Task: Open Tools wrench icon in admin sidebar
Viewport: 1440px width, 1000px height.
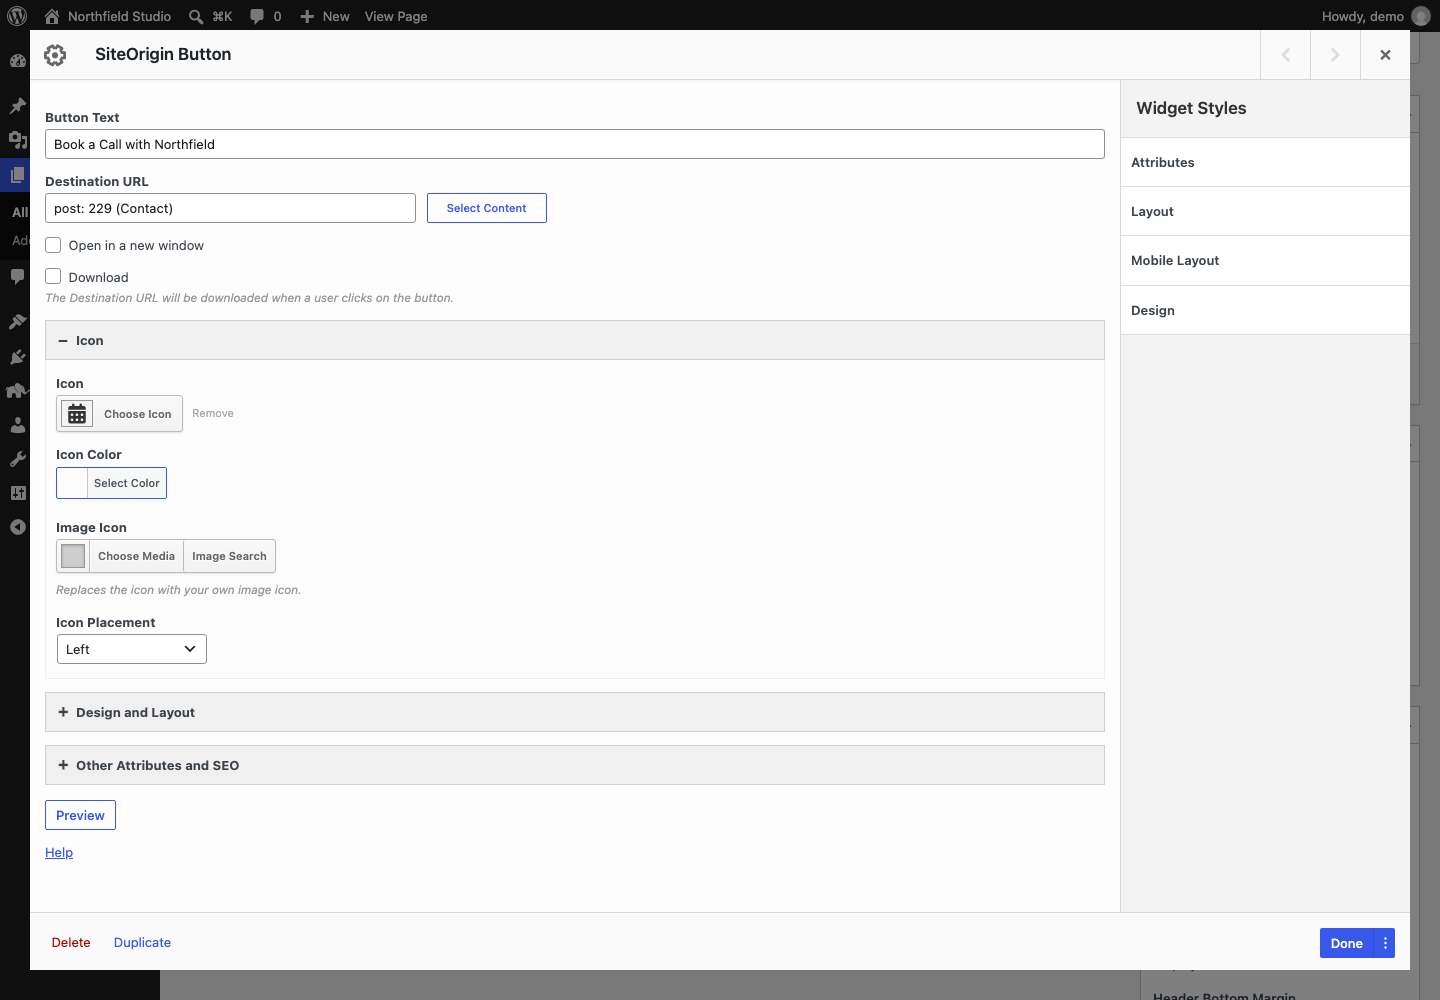Action: pyautogui.click(x=17, y=459)
